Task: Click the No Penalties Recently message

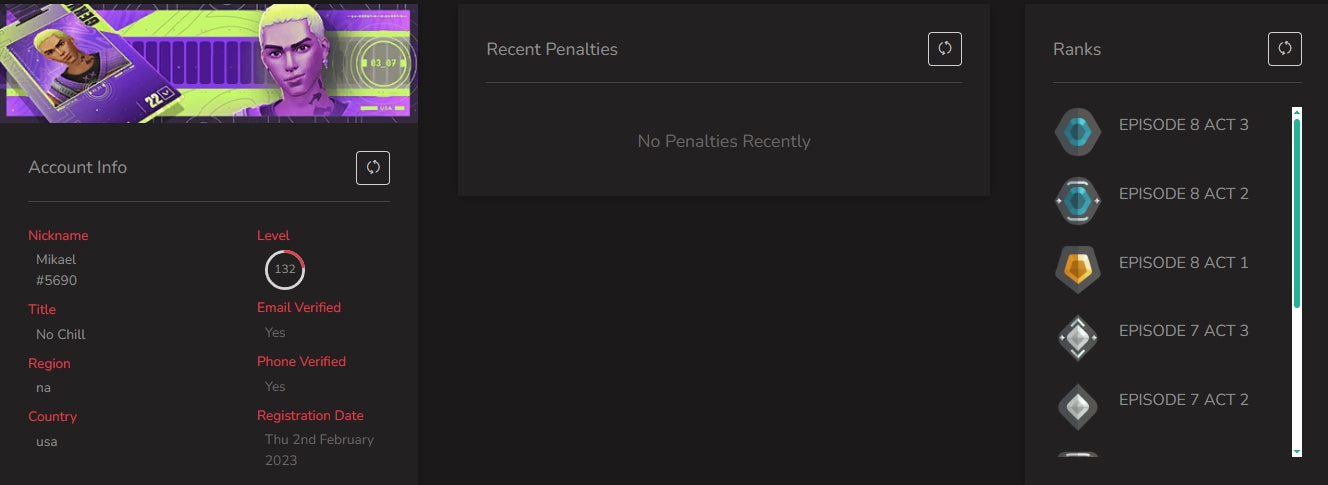Action: [x=724, y=142]
